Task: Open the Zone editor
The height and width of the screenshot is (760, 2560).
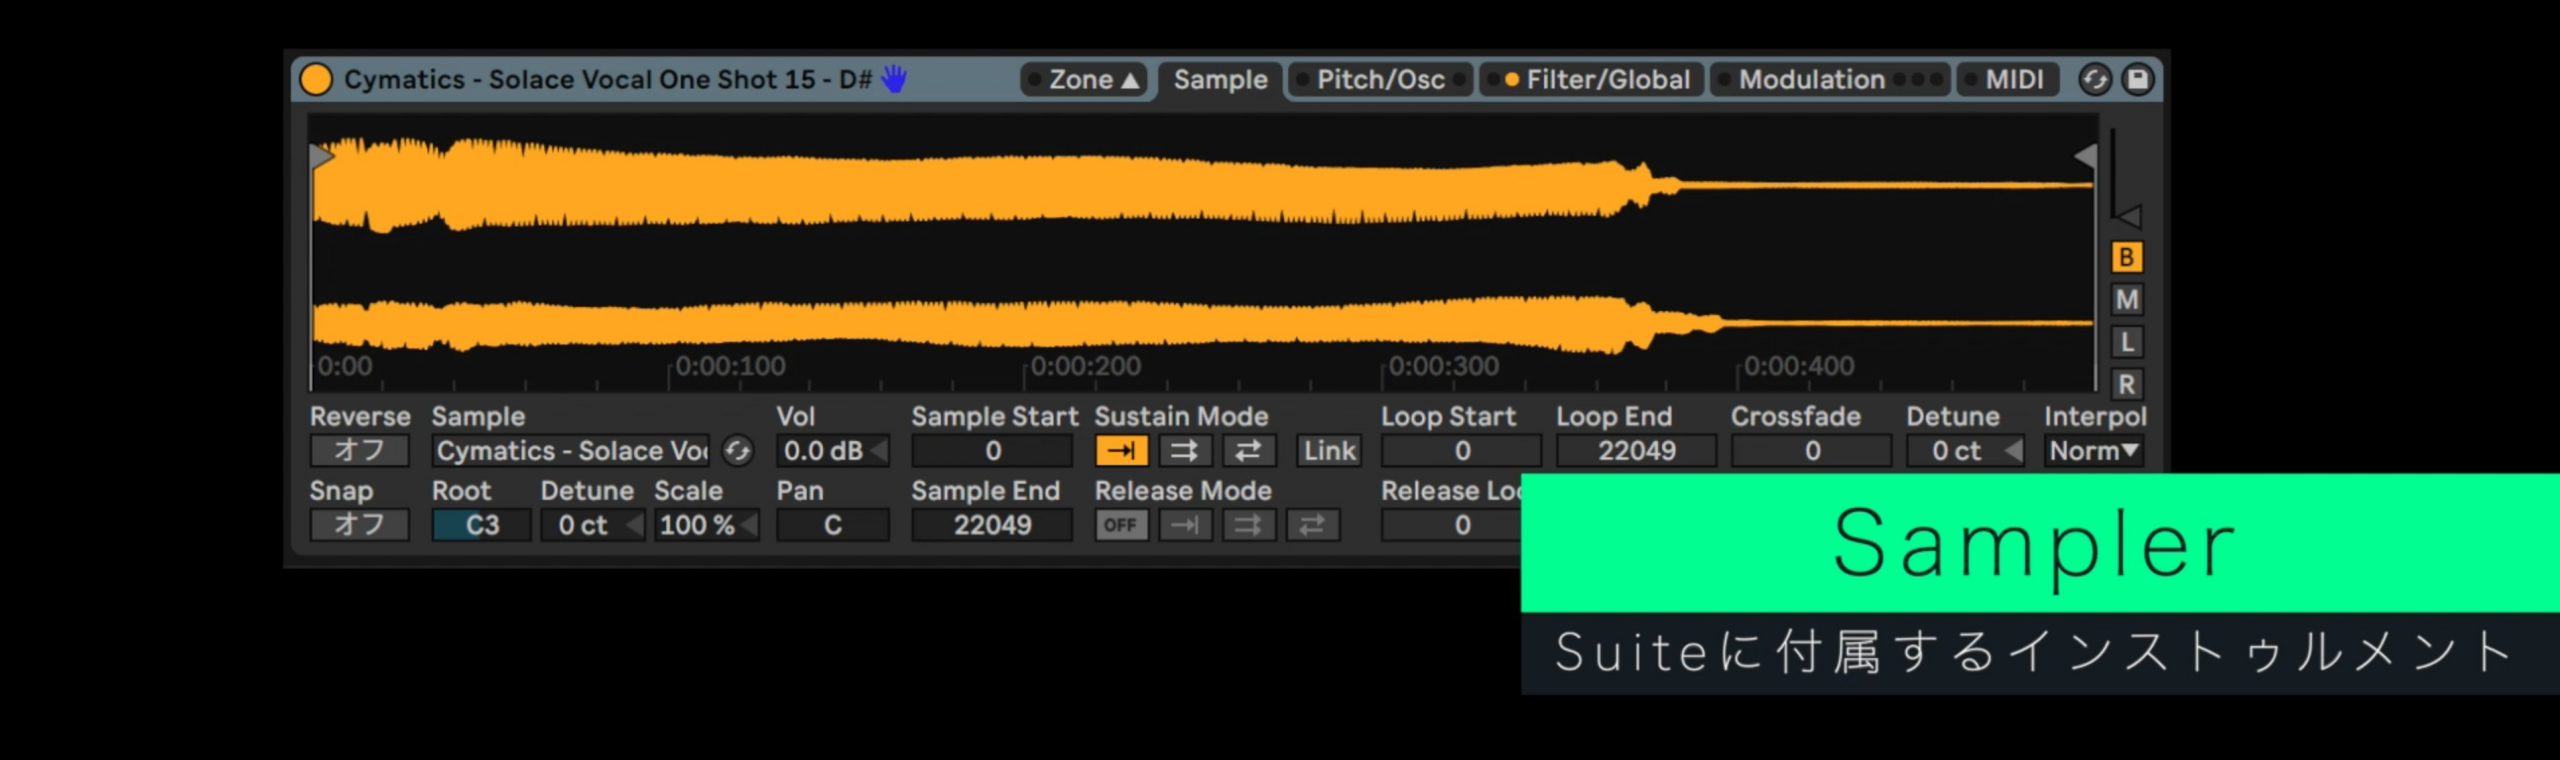Action: 1084,79
